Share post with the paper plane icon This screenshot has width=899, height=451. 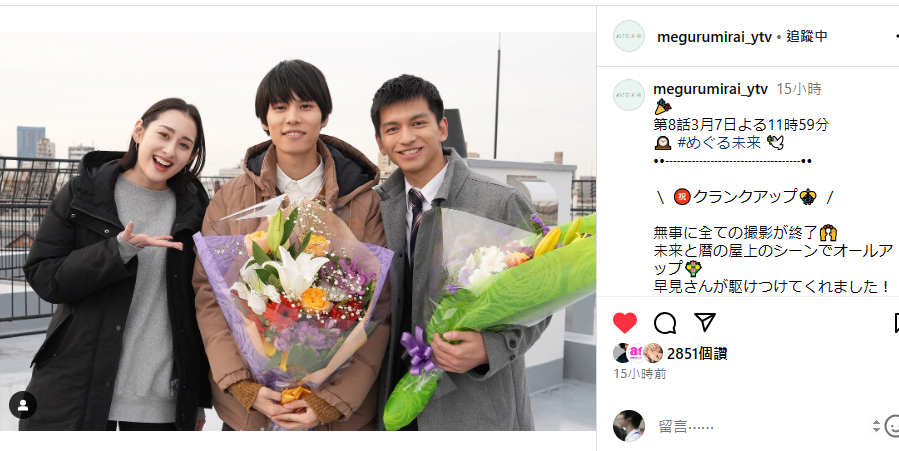705,322
